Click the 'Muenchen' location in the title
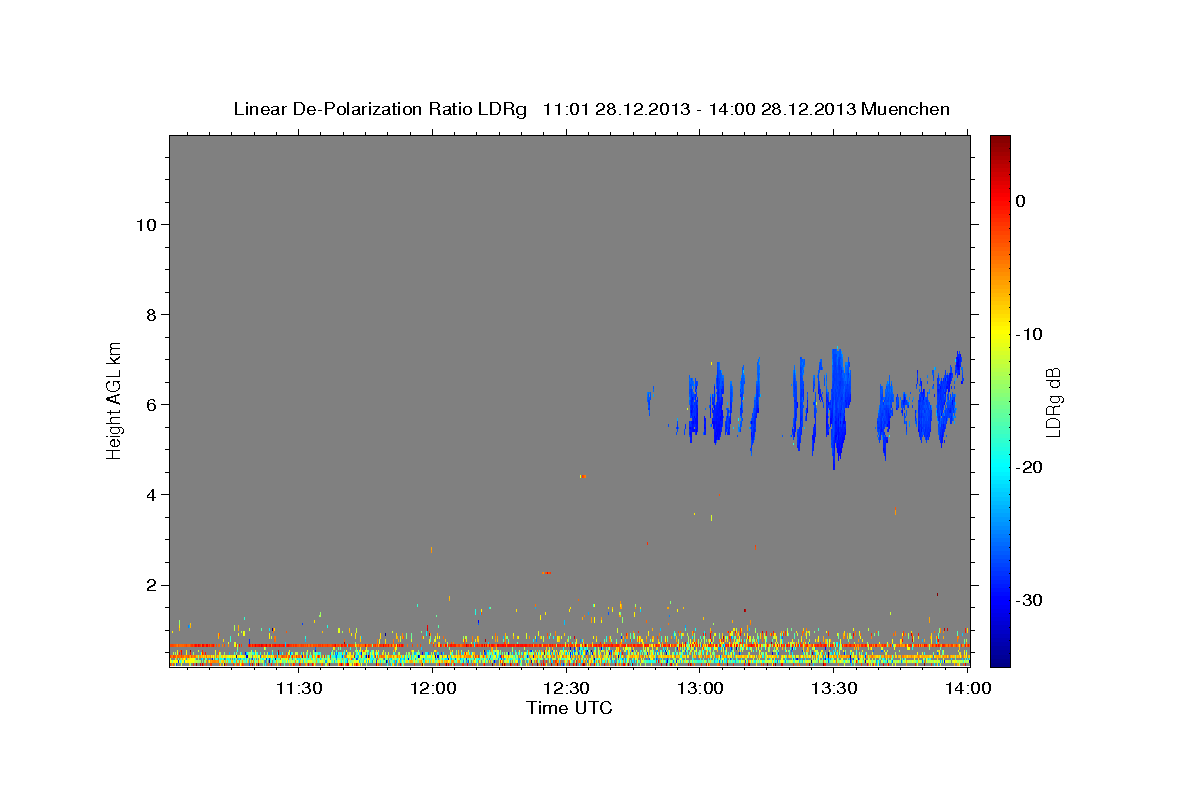Image resolution: width=1200 pixels, height=800 pixels. click(x=907, y=109)
